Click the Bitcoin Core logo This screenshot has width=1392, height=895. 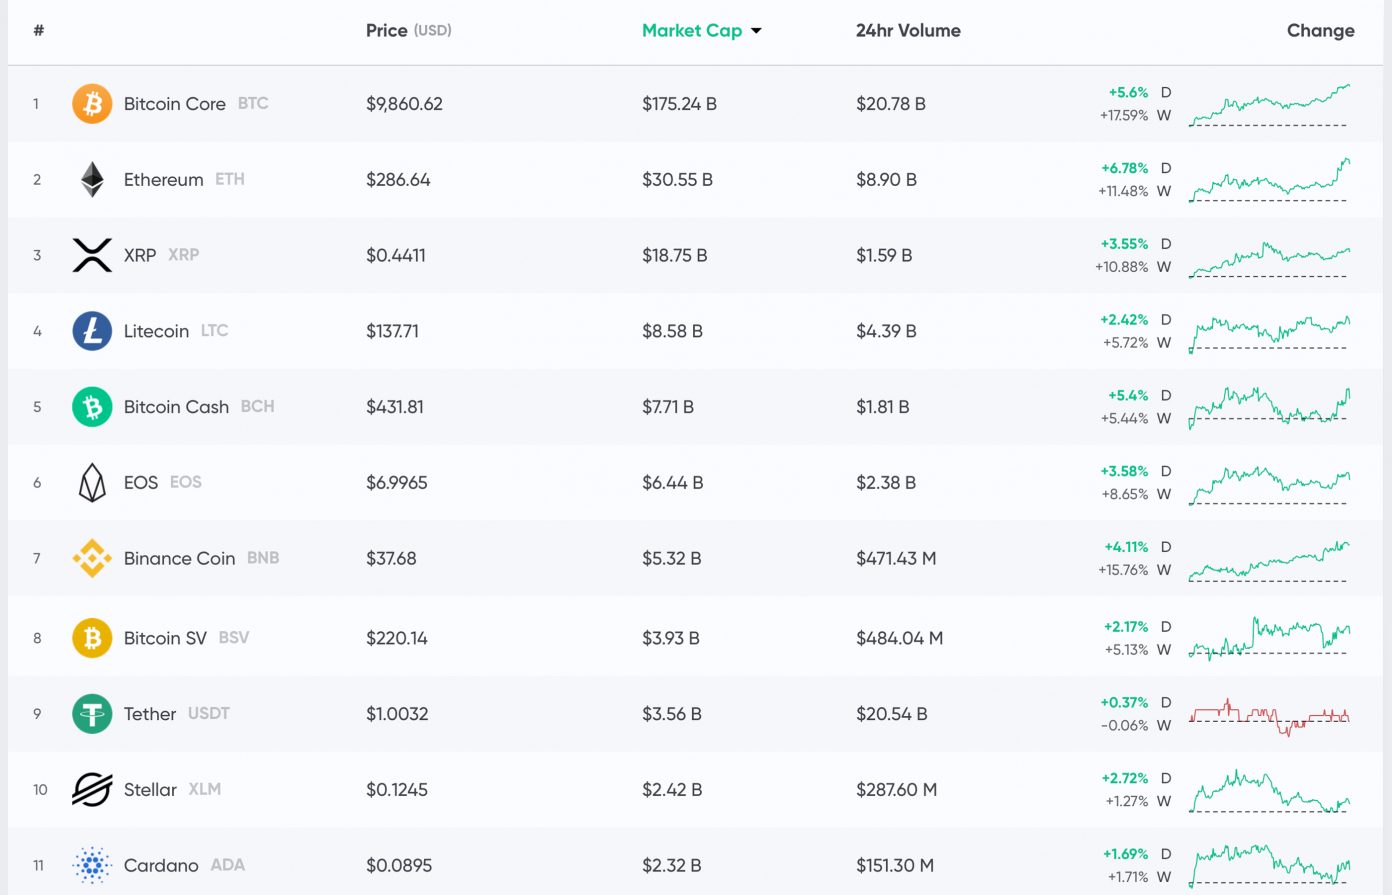(92, 103)
